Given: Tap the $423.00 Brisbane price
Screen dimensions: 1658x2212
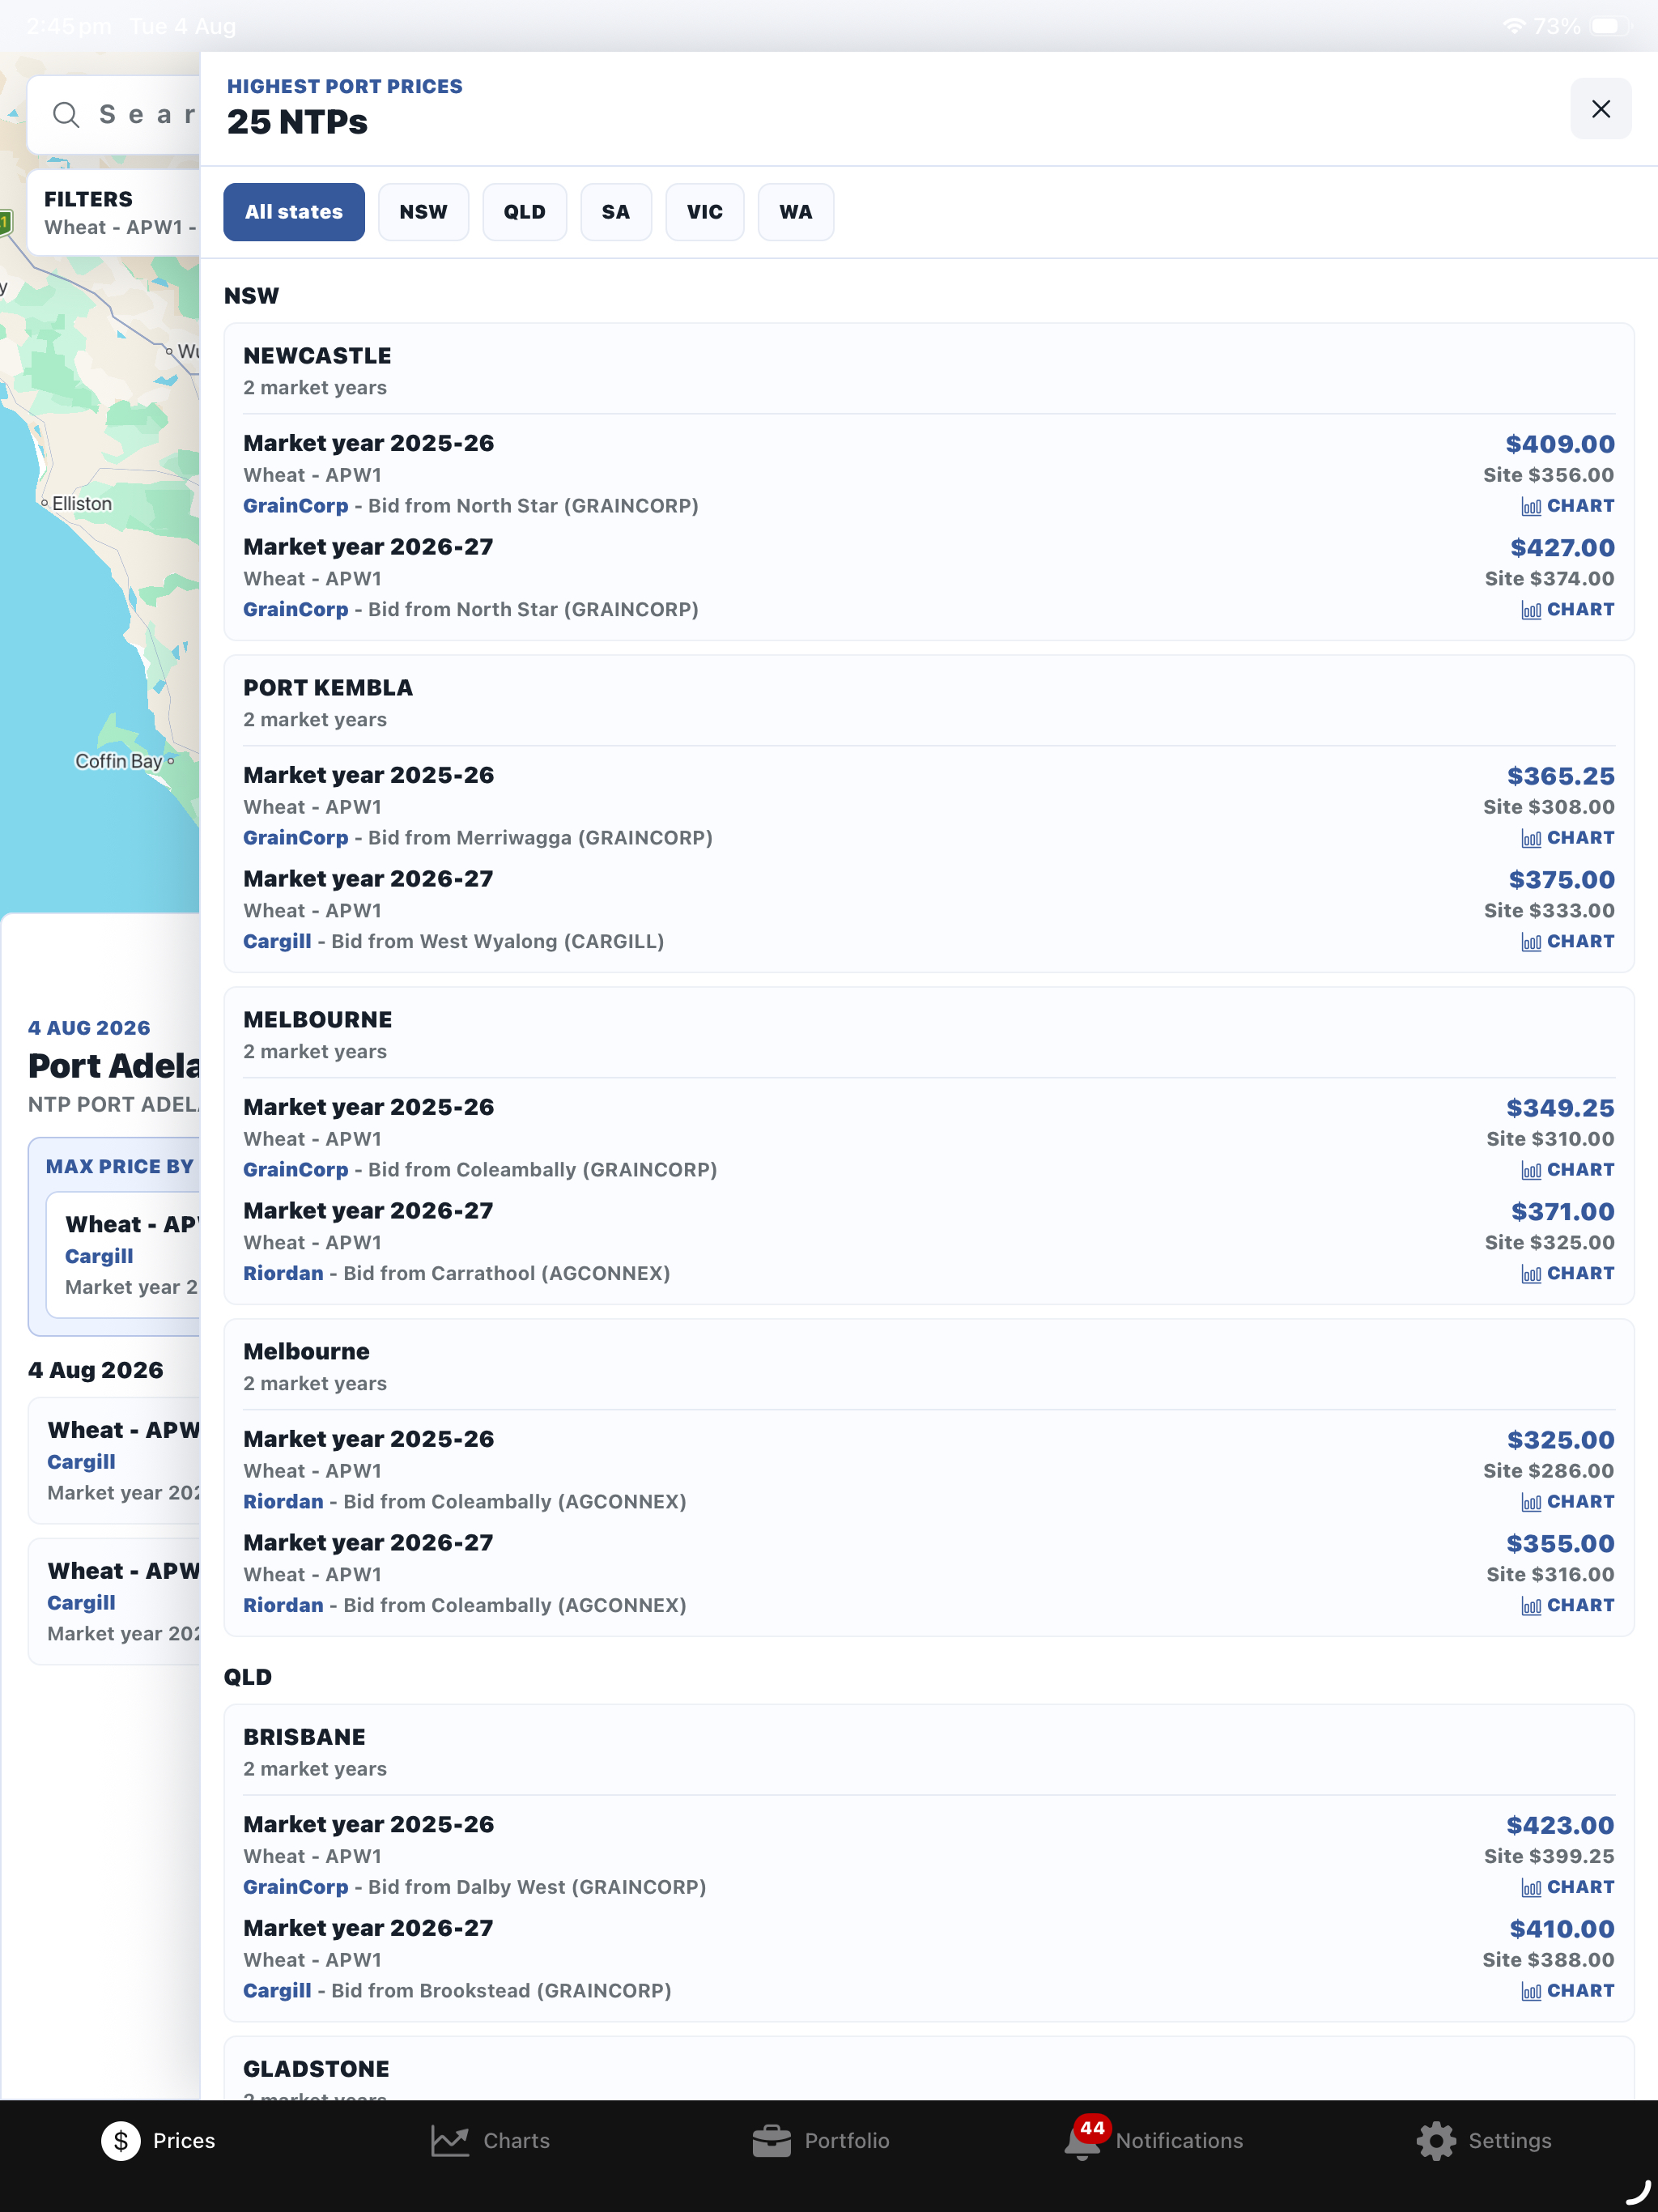Looking at the screenshot, I should click(1560, 1825).
